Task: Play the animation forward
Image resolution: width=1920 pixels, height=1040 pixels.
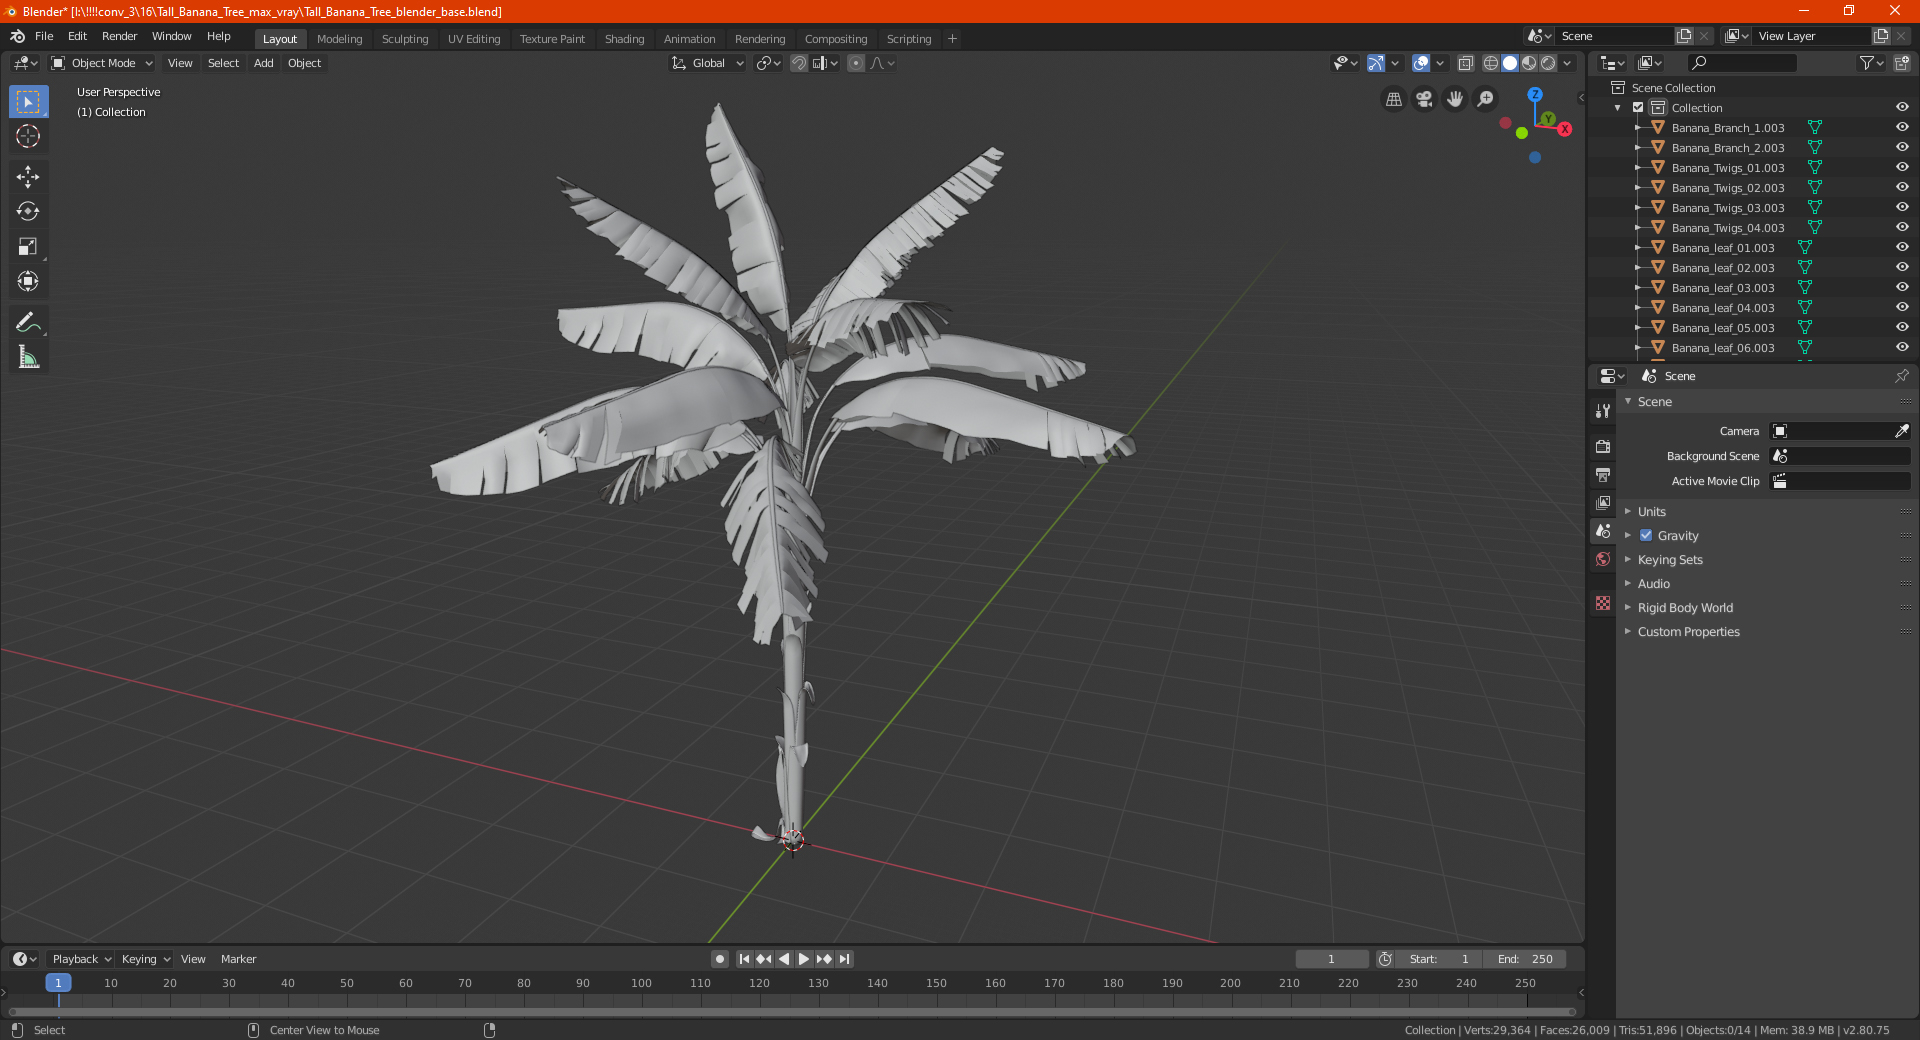Action: tap(804, 959)
